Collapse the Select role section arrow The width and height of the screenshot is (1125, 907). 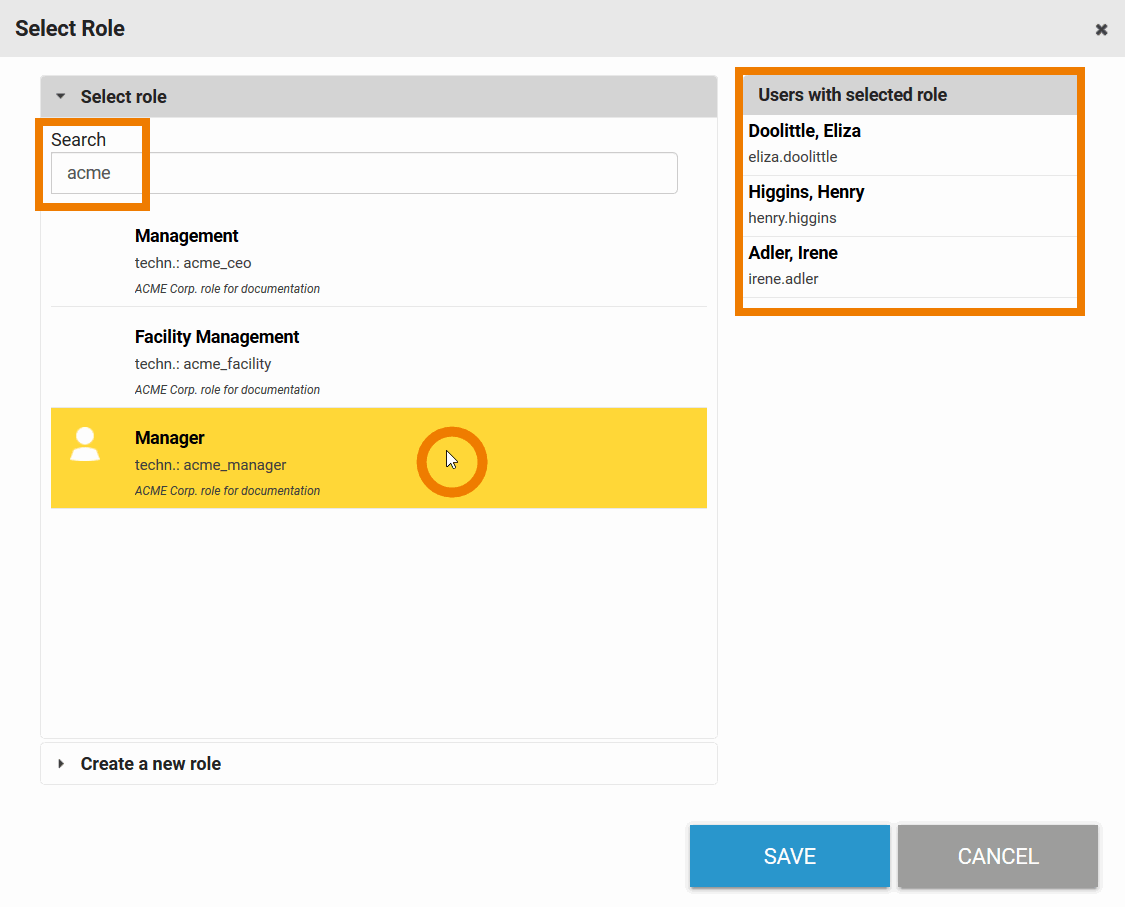click(61, 97)
